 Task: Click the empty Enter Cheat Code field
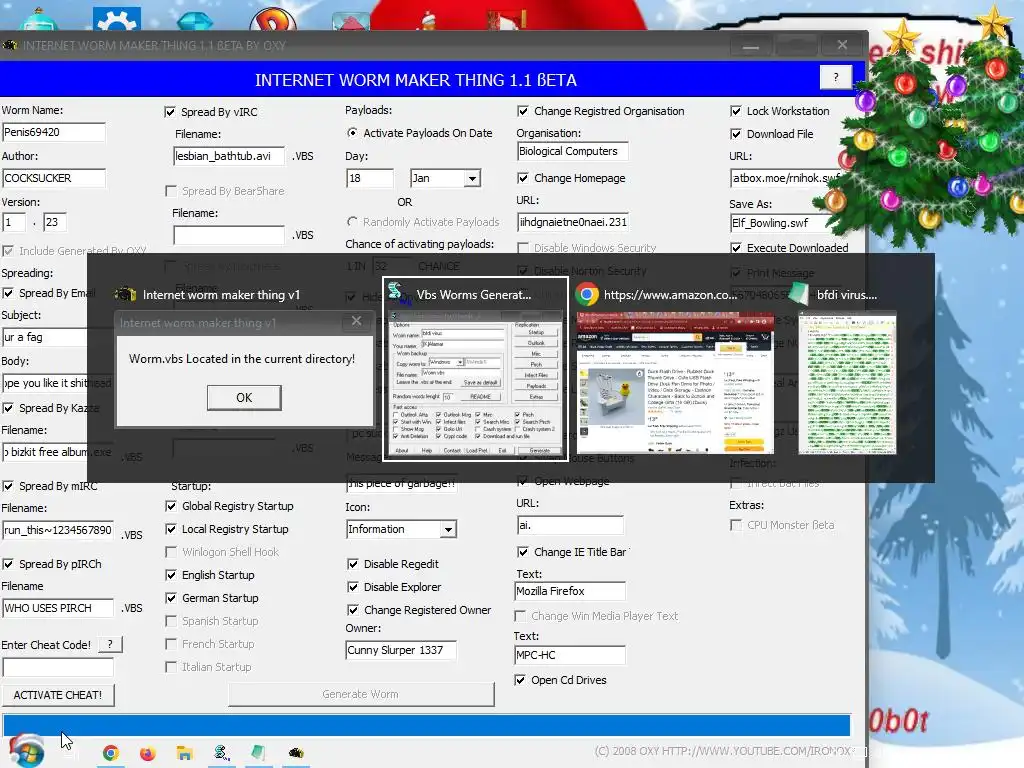click(57, 667)
